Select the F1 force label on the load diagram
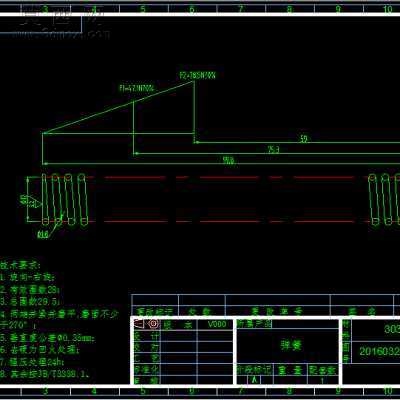Image resolution: width=400 pixels, height=400 pixels. 137,88
